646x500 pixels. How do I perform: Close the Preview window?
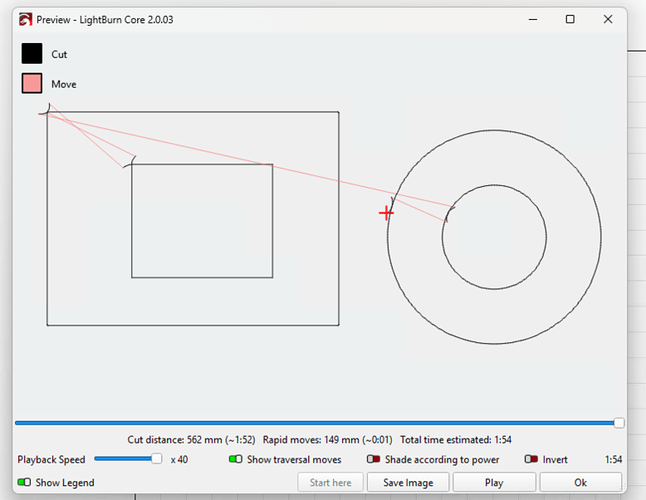608,19
